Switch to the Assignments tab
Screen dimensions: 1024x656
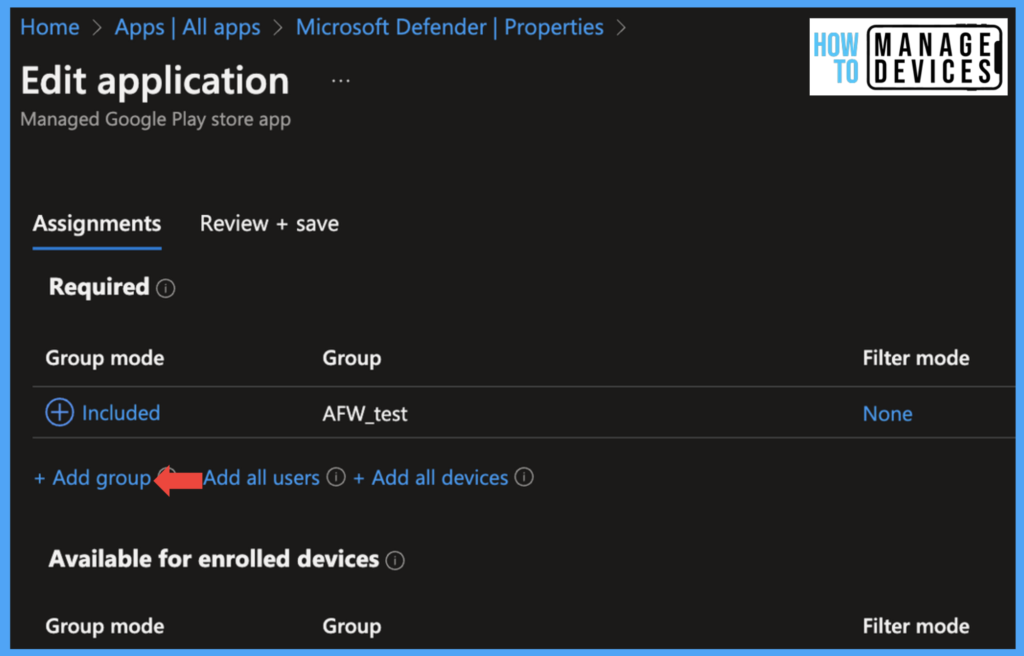97,224
